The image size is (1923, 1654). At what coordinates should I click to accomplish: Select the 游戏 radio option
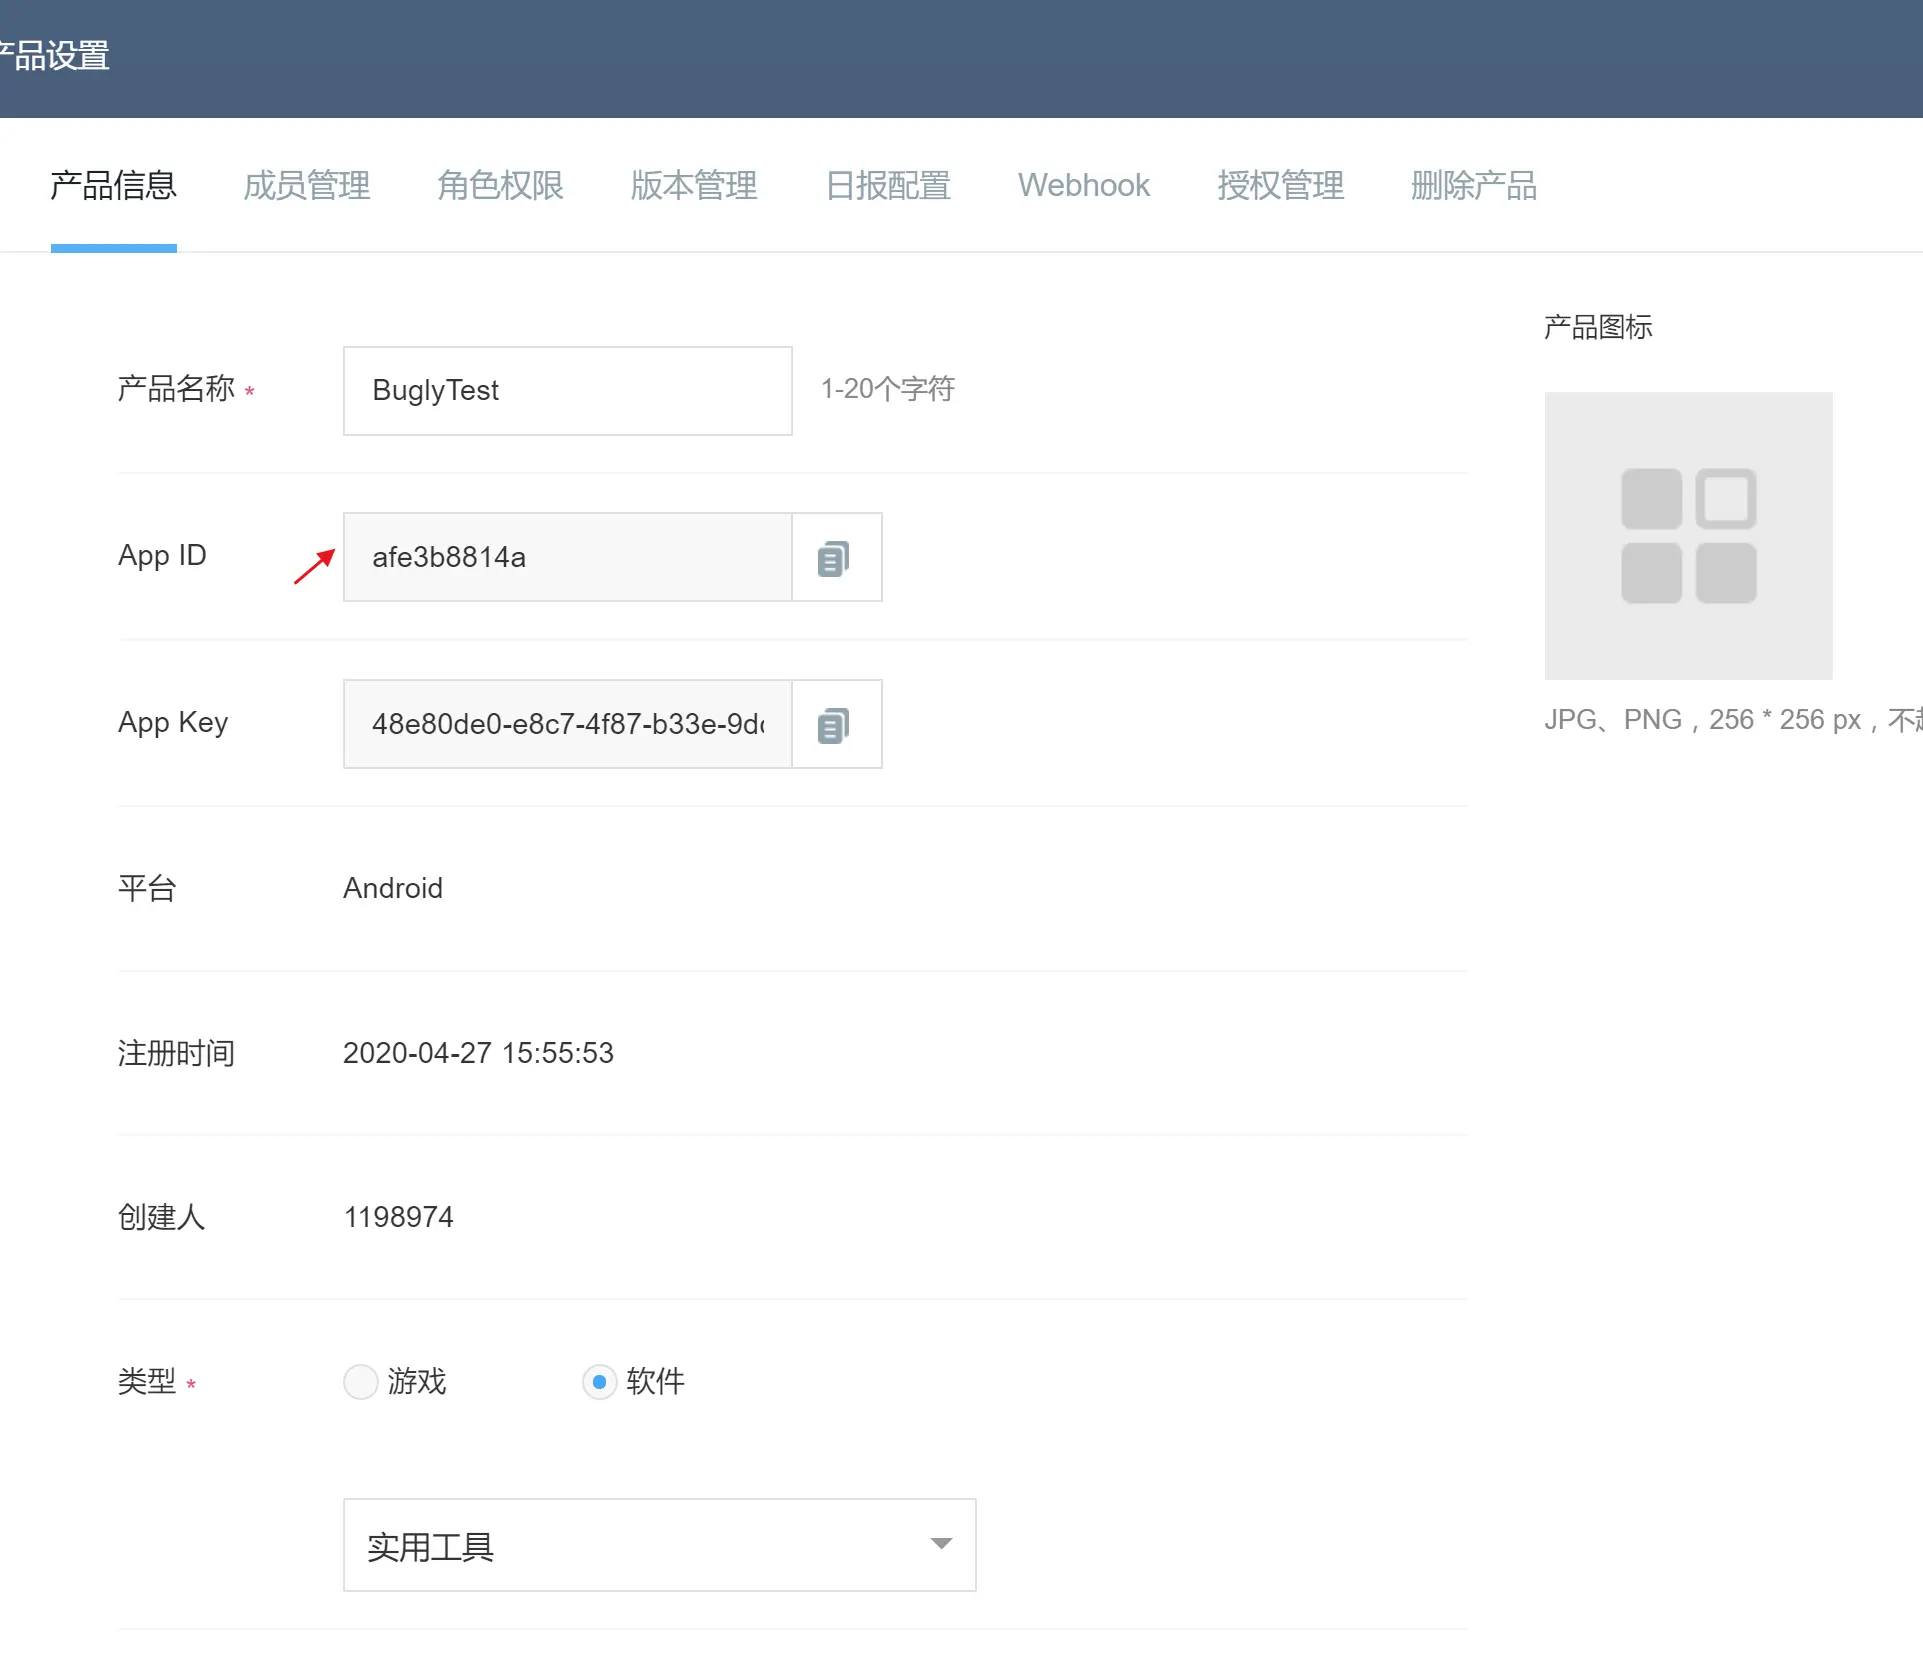pos(361,1382)
